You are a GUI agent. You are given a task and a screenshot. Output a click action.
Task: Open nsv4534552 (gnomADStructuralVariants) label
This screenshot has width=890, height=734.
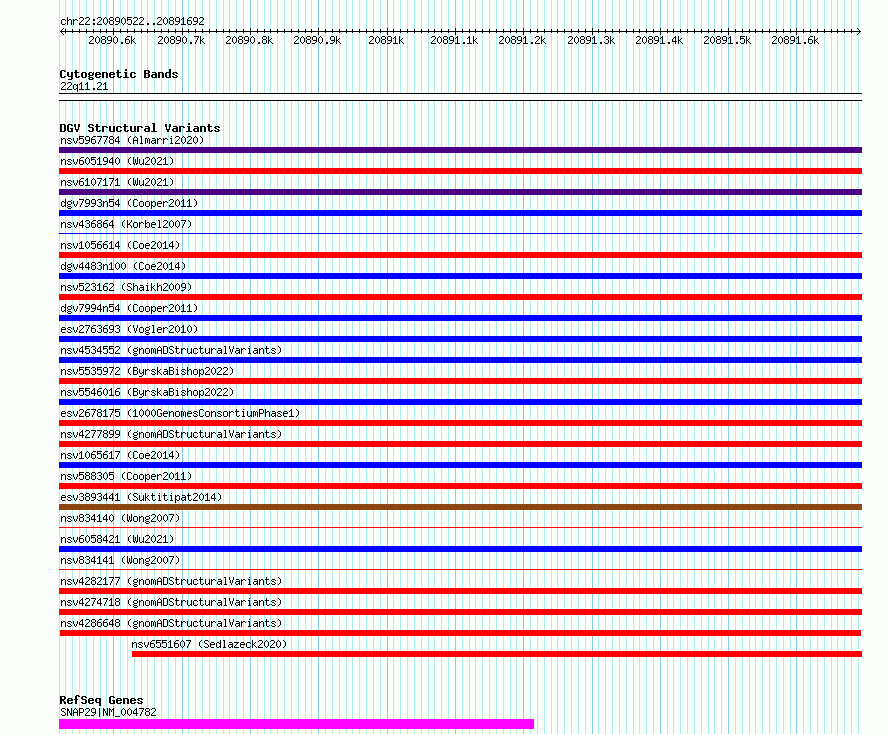click(x=171, y=350)
